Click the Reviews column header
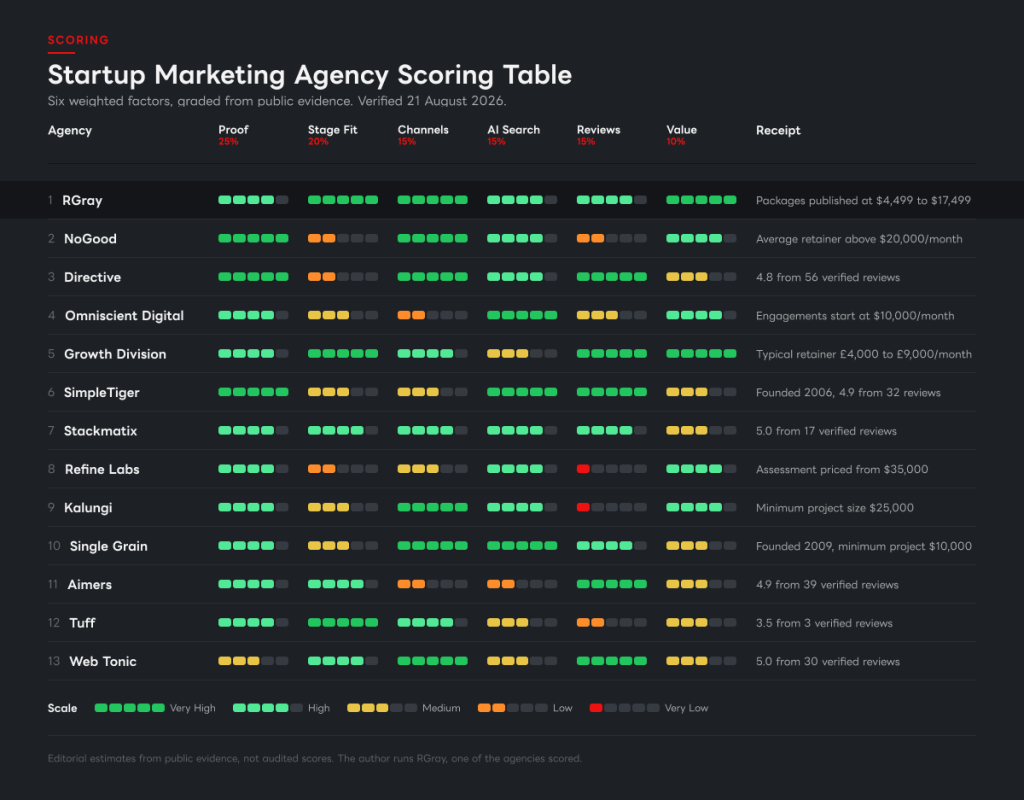The image size is (1024, 800). (x=598, y=129)
